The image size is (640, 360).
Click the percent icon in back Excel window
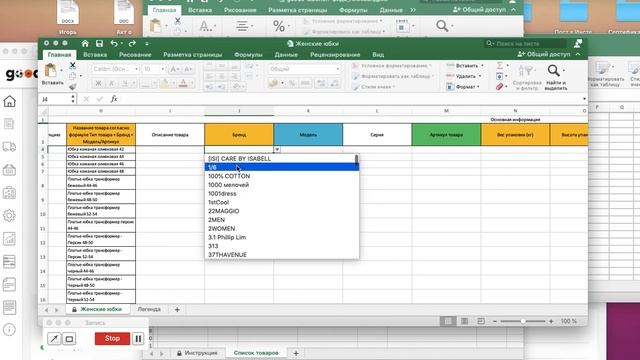pos(279,27)
